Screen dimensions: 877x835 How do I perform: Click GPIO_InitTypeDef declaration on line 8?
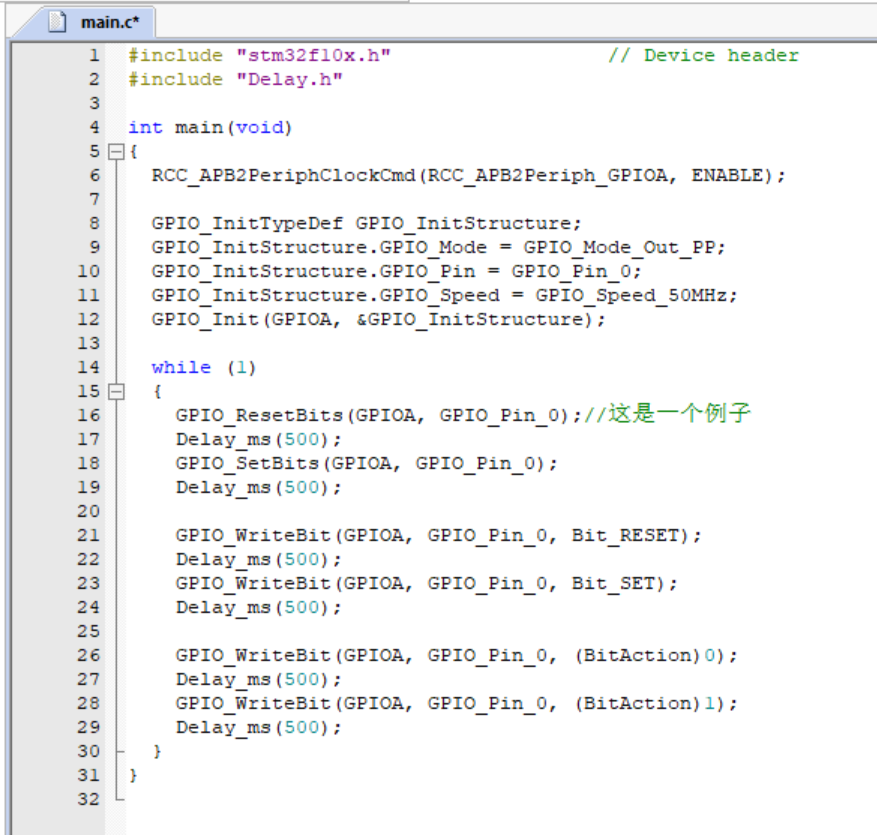pos(366,224)
